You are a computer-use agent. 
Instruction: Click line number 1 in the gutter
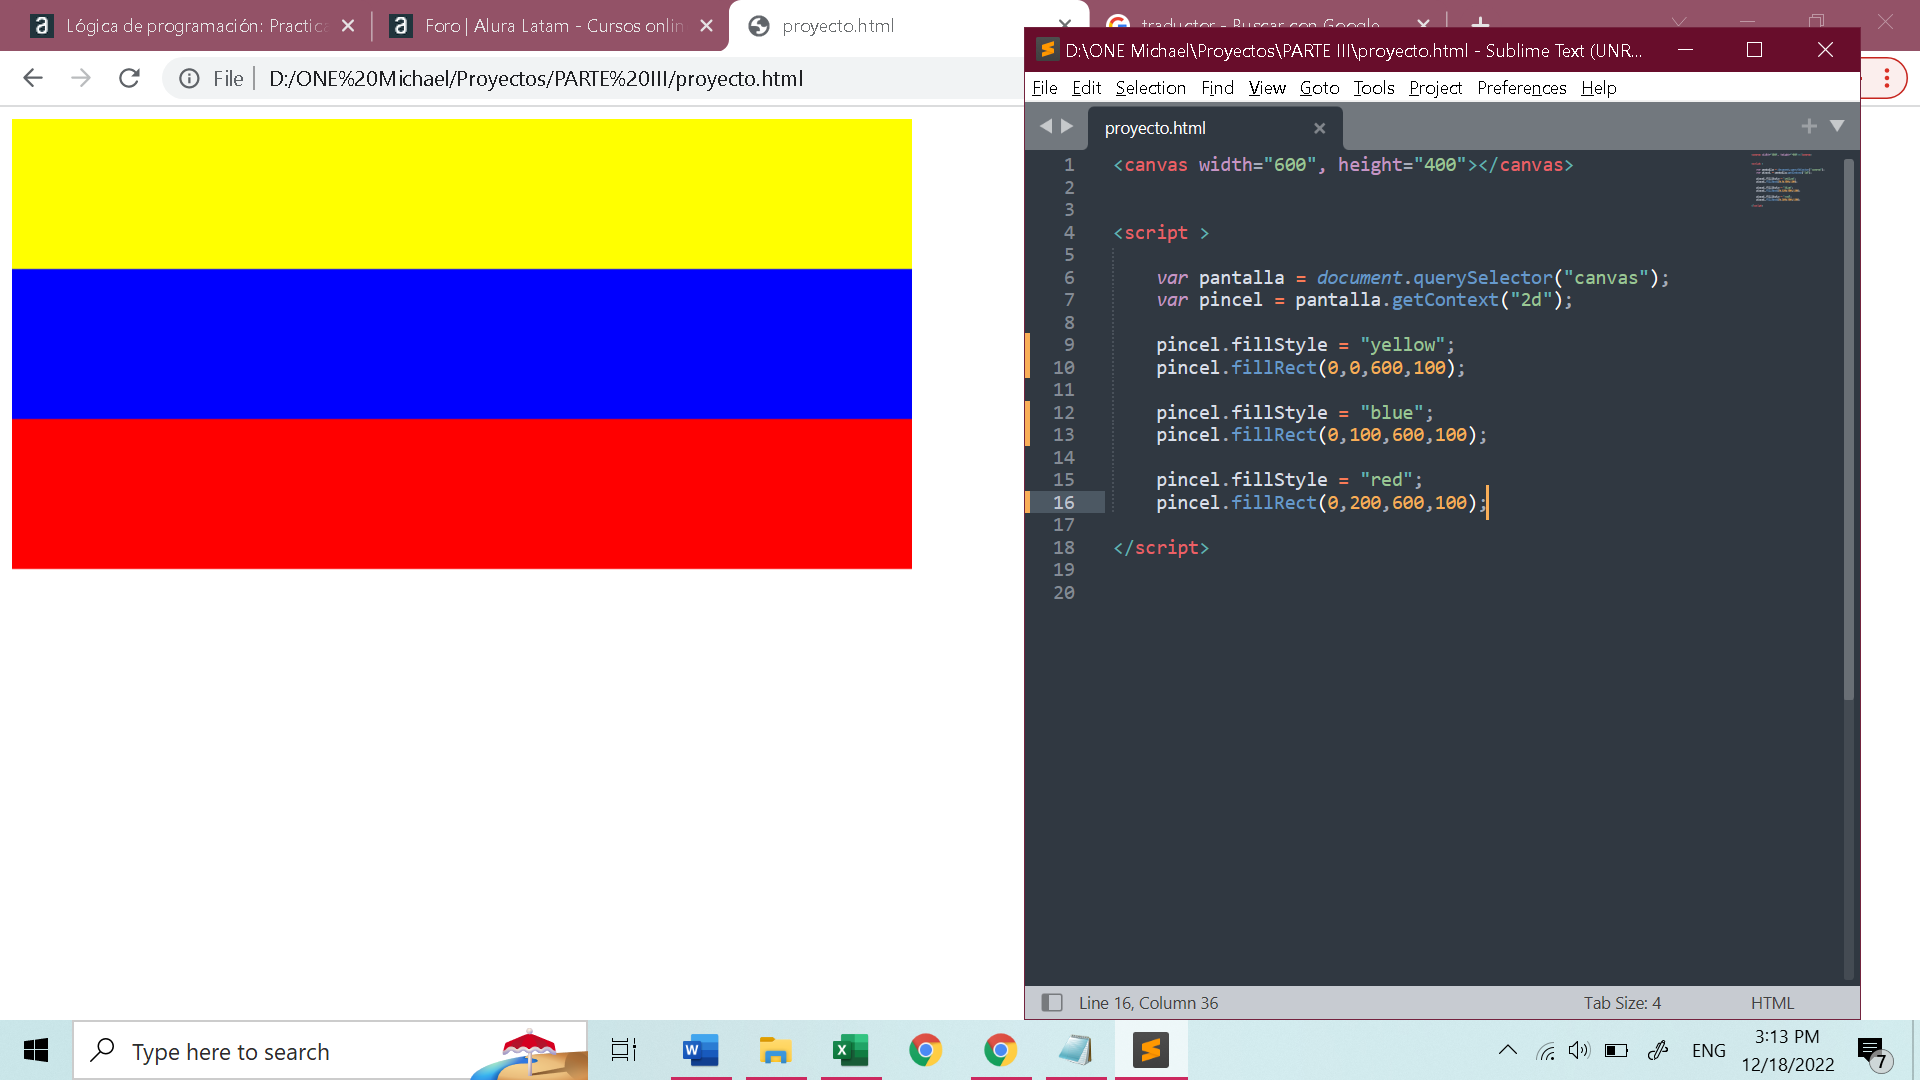click(x=1069, y=165)
